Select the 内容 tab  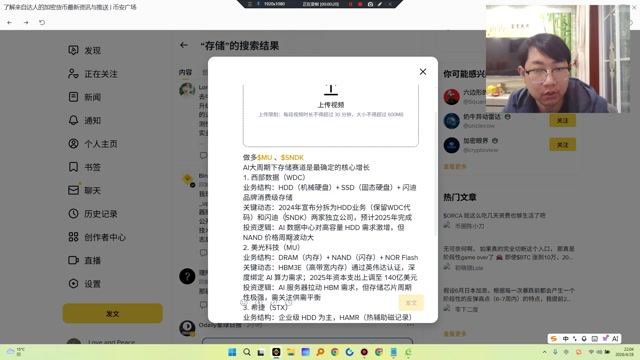(x=185, y=72)
